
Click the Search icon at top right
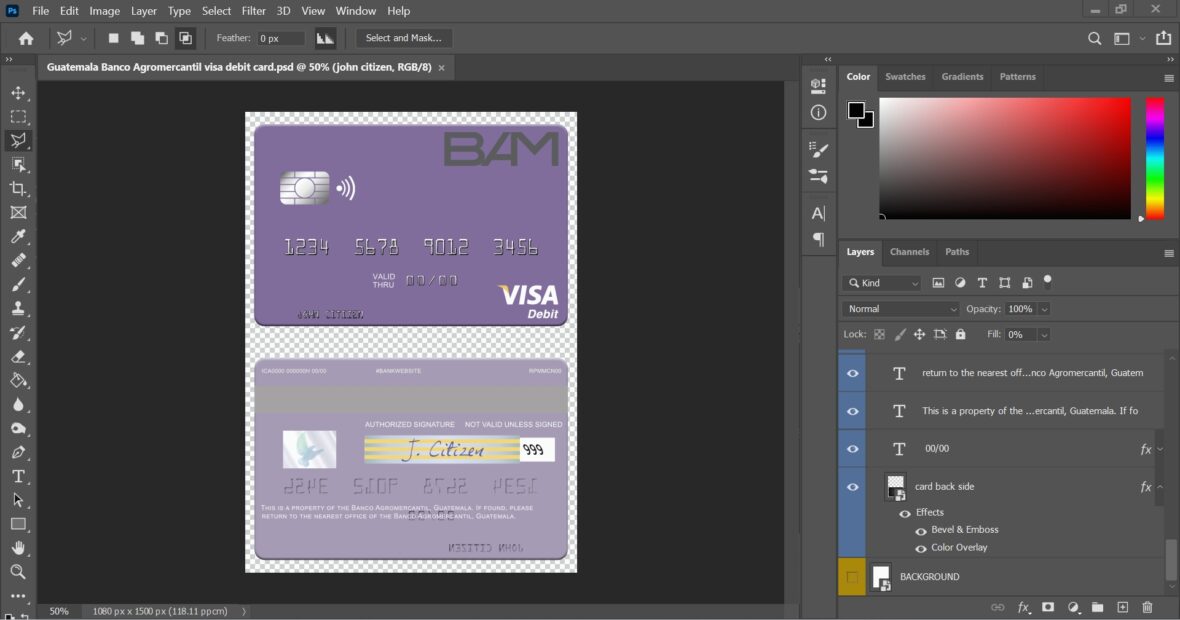click(1094, 38)
